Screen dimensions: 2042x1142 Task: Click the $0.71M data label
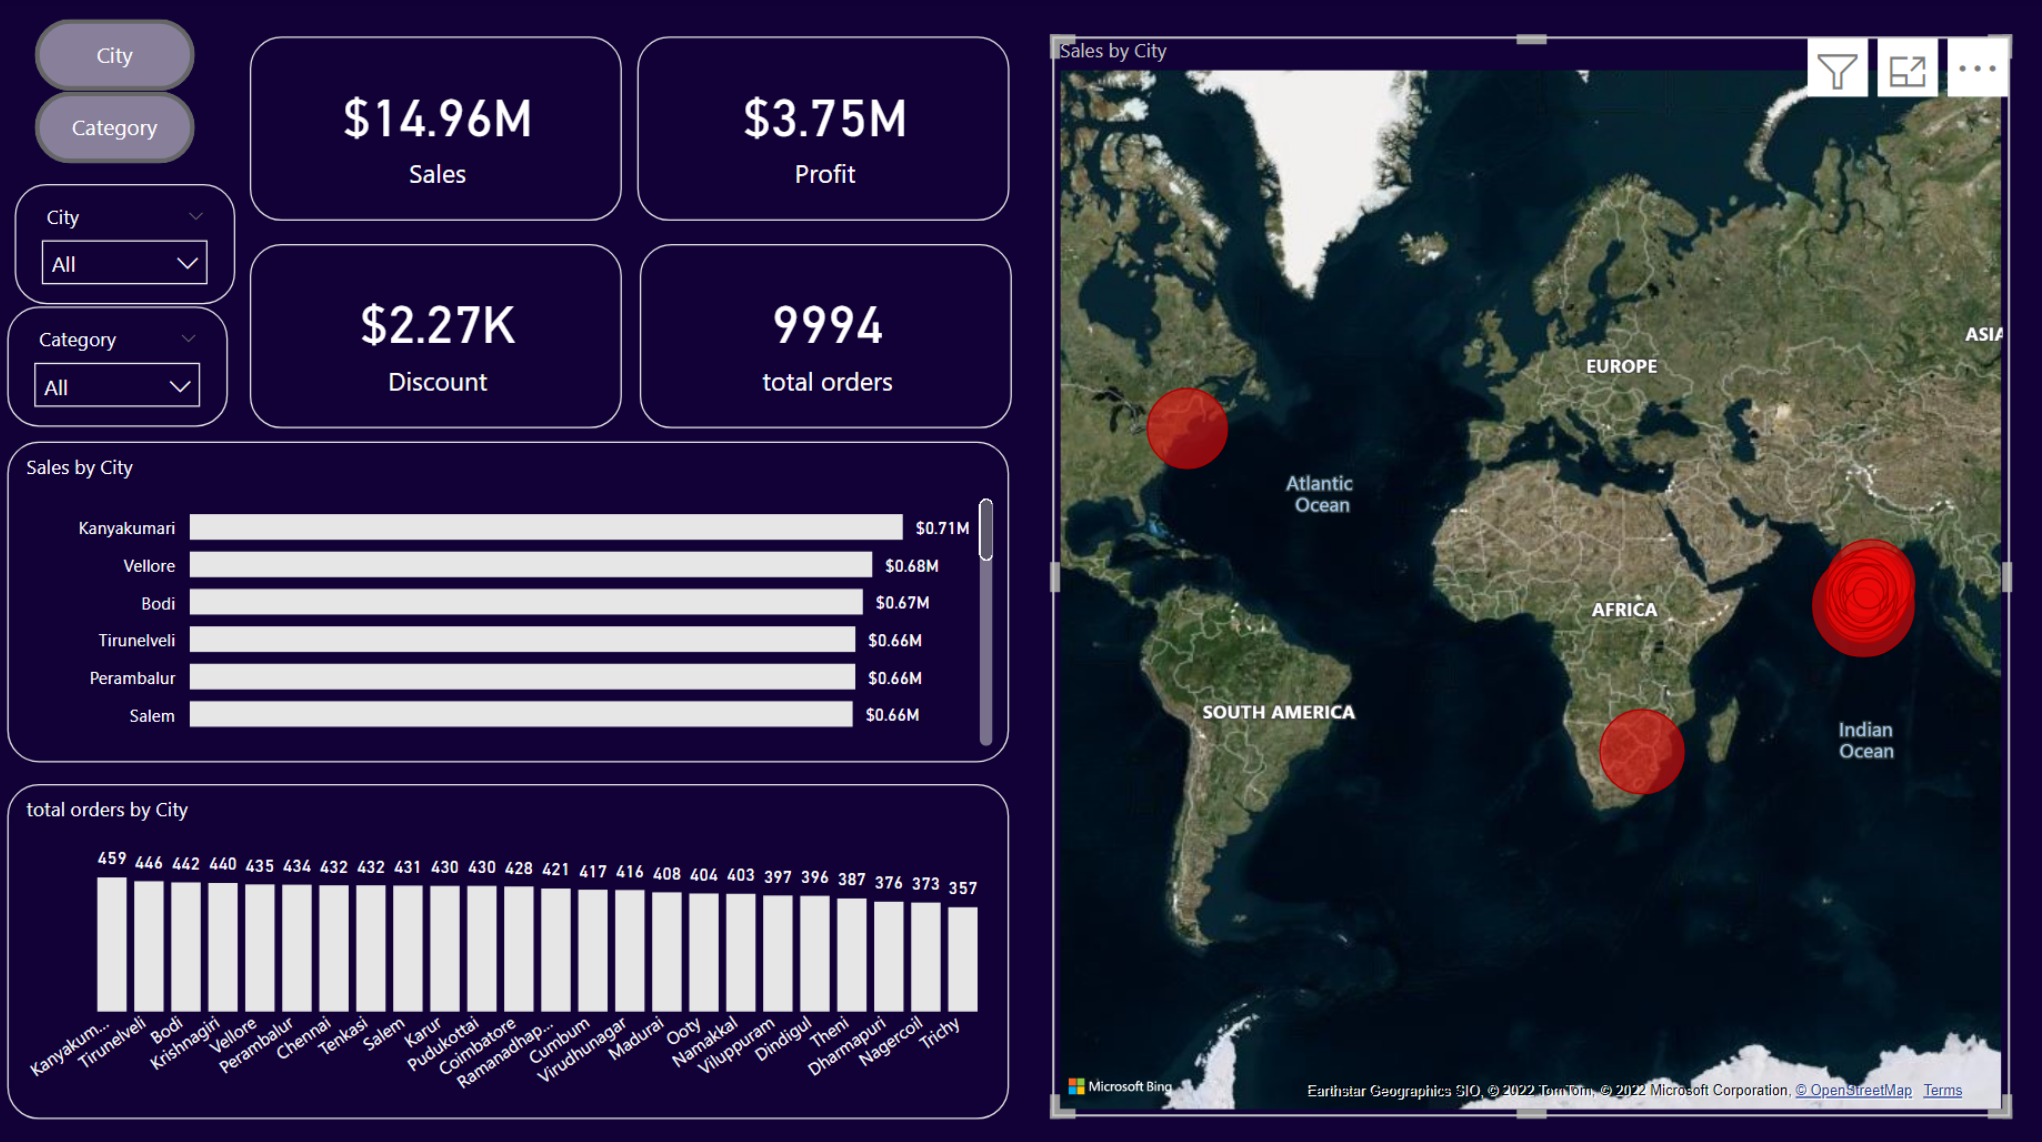click(x=942, y=527)
